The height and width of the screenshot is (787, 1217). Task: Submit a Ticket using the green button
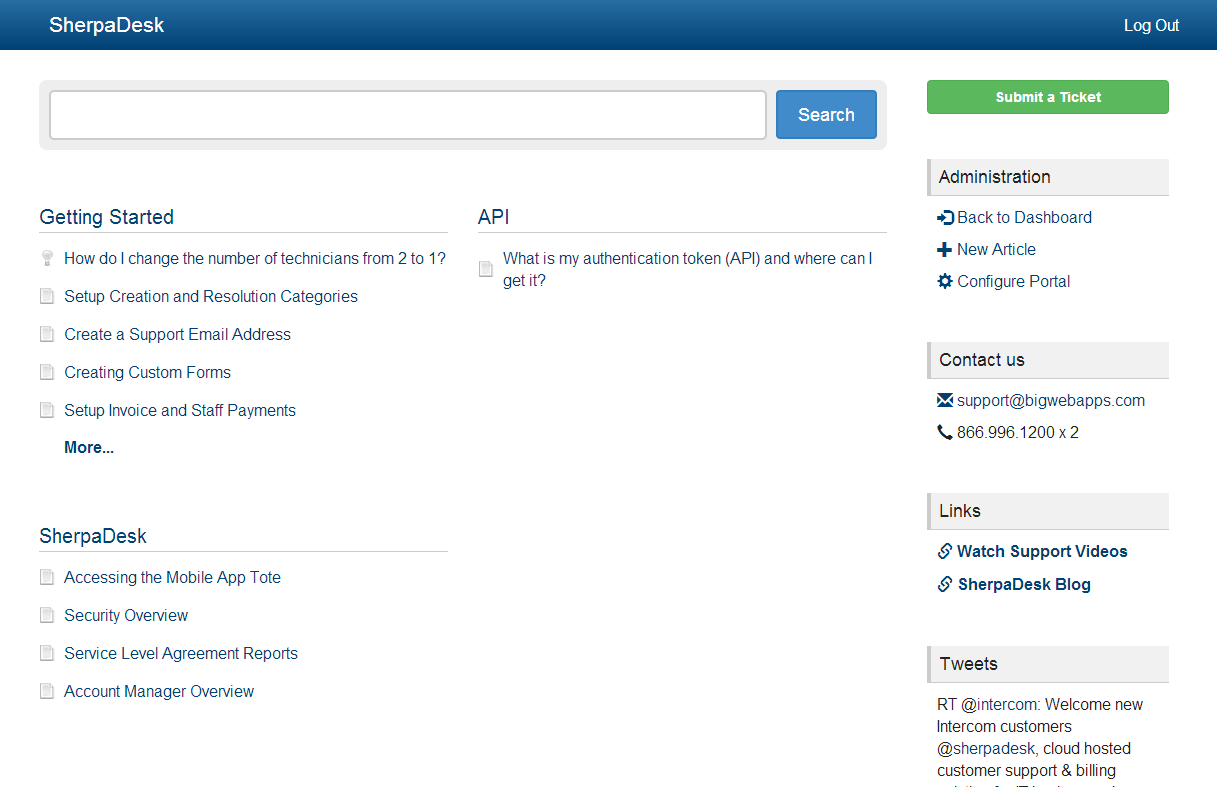[1048, 97]
